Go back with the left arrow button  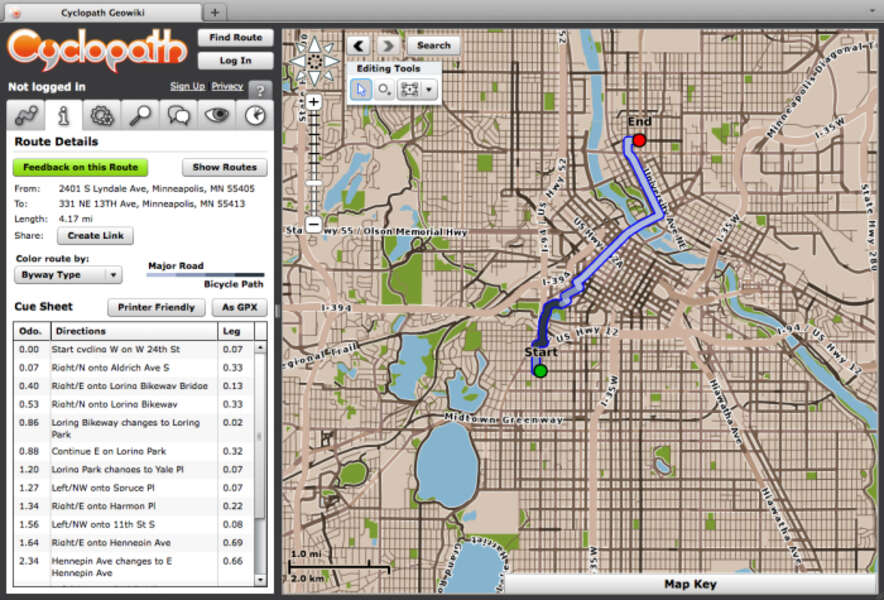tap(359, 45)
